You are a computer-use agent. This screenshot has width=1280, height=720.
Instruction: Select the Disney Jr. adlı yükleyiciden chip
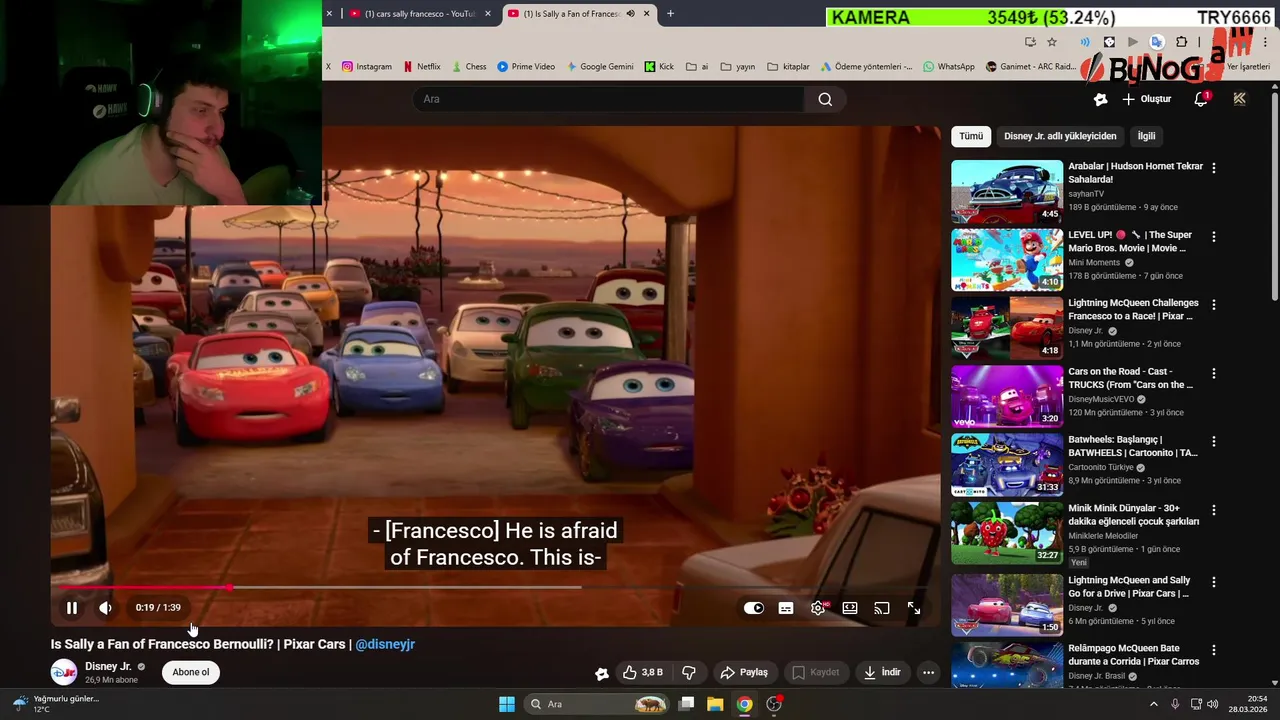1060,136
